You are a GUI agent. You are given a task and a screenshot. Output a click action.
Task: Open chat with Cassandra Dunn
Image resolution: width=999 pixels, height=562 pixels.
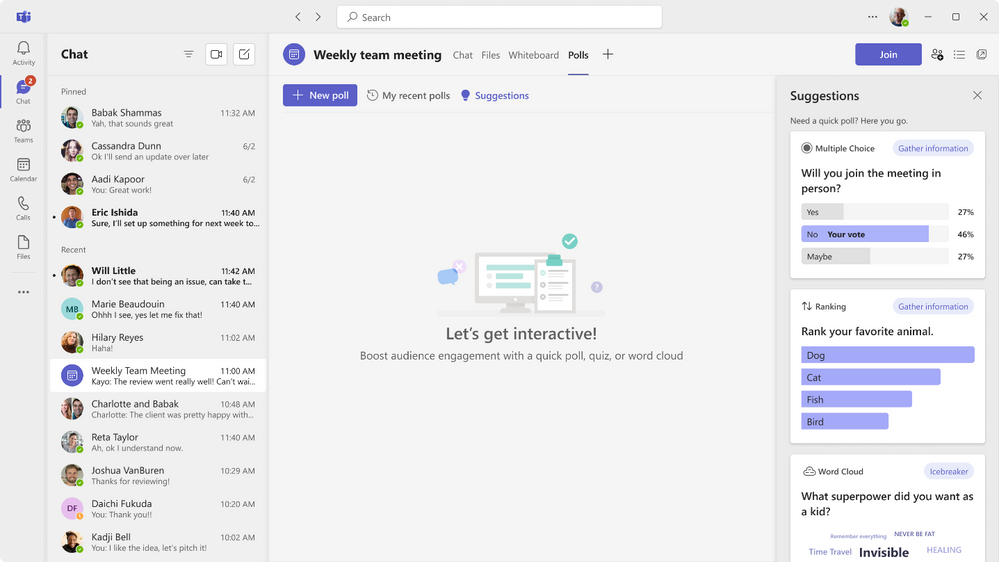tap(158, 151)
